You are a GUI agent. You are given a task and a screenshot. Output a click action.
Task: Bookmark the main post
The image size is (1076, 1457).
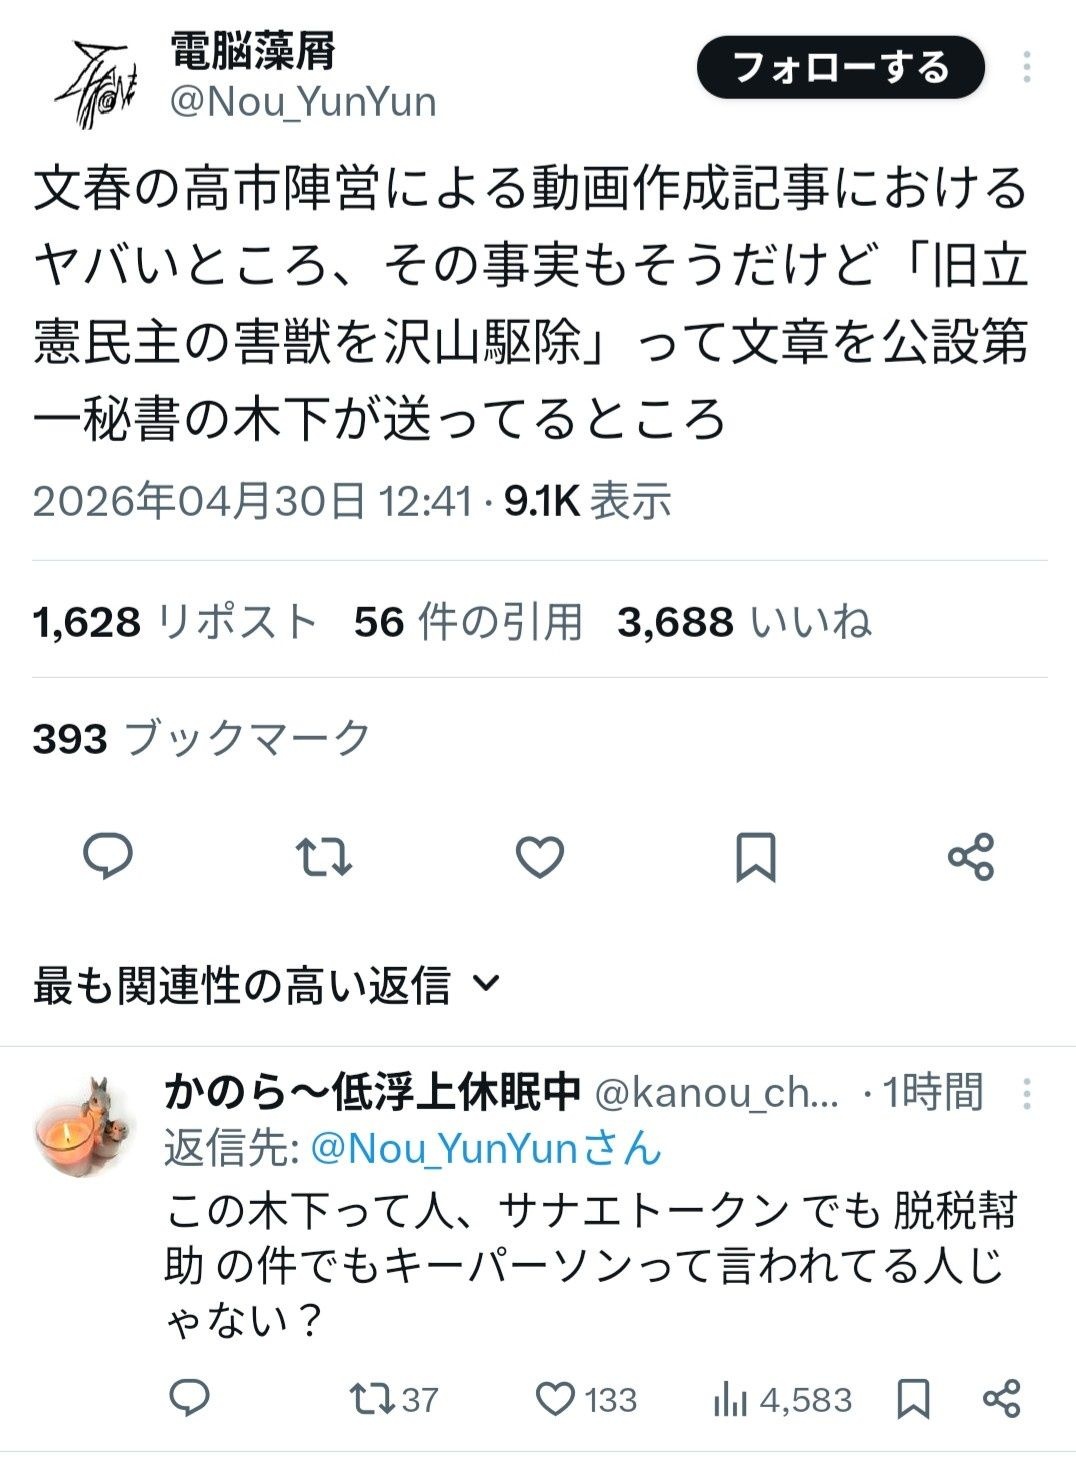[x=755, y=857]
